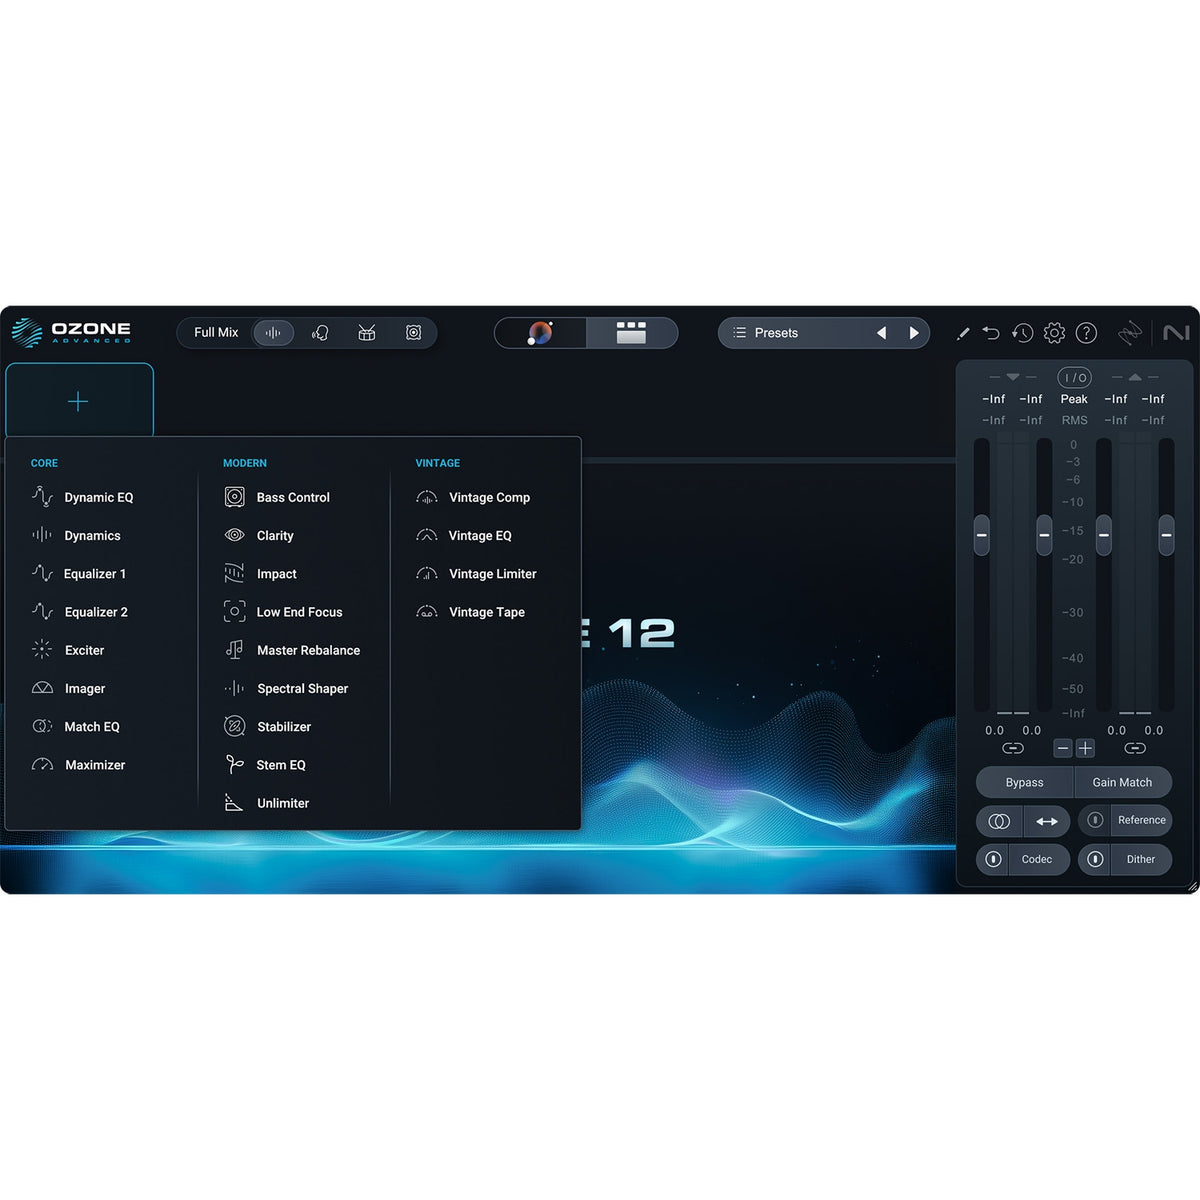Click the add module plus slot
Image resolution: width=1200 pixels, height=1200 pixels.
79,401
